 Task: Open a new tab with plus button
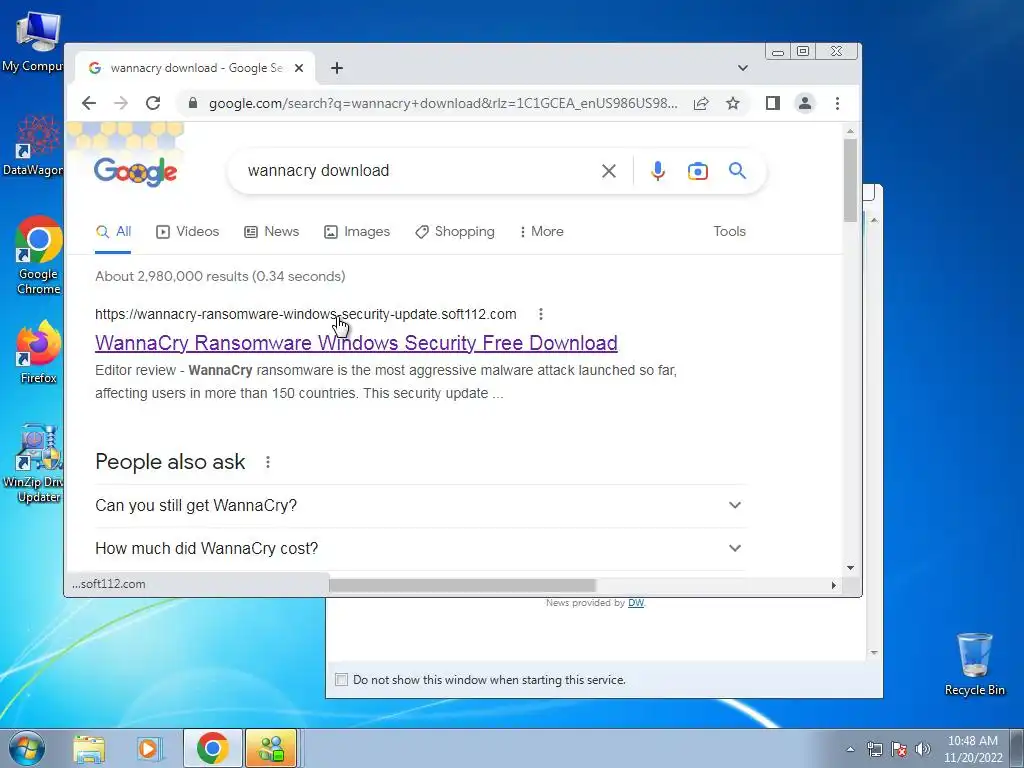(337, 68)
